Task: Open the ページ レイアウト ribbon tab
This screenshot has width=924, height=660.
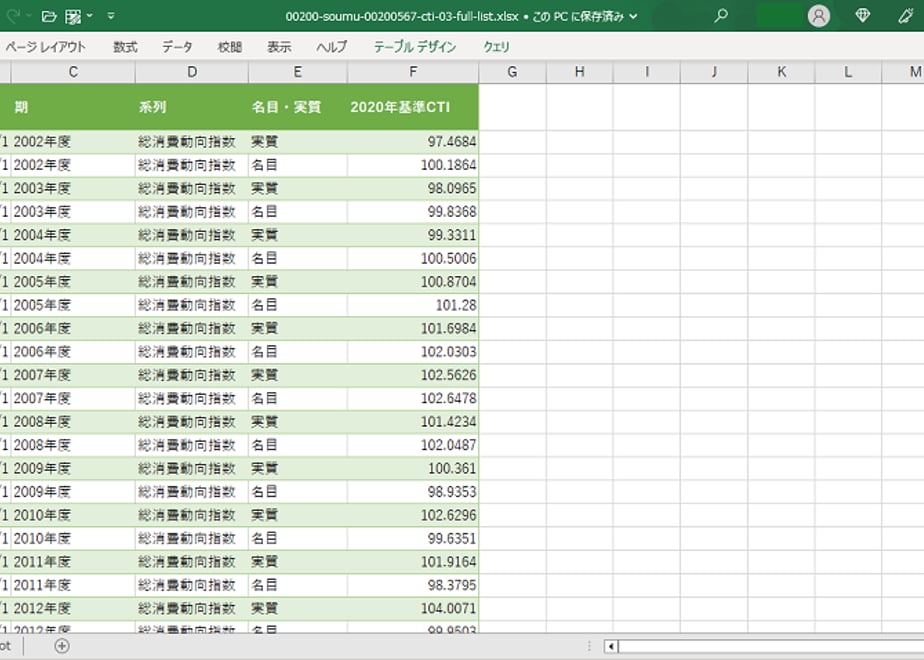Action: [x=45, y=47]
